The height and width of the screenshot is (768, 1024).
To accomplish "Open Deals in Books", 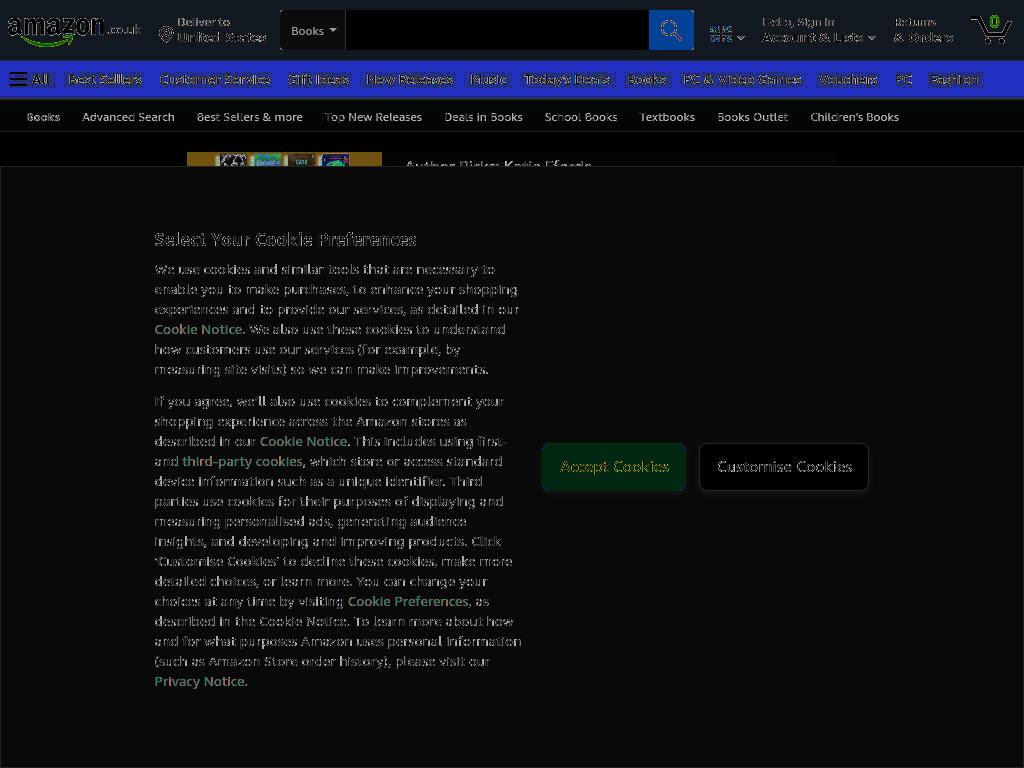I will [x=483, y=117].
